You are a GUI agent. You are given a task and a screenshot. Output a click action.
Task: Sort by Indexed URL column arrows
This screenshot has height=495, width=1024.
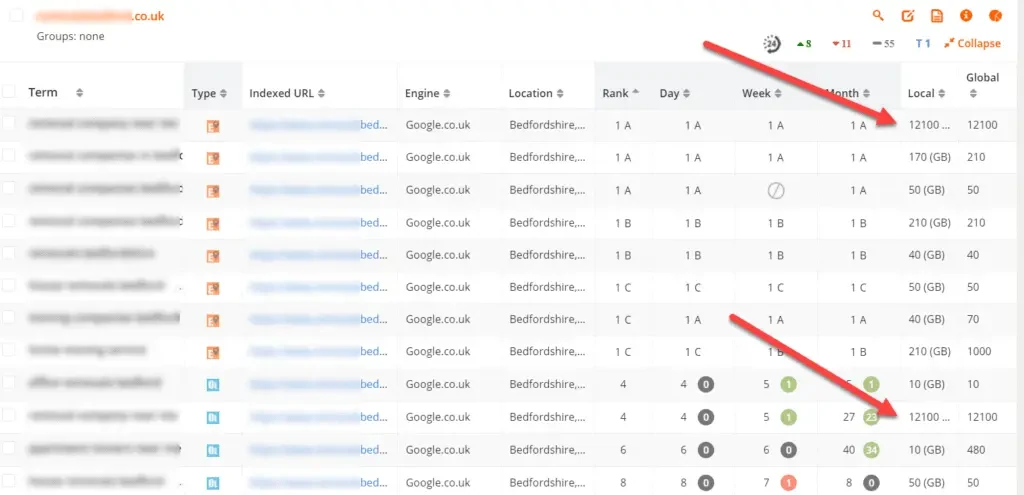(x=321, y=93)
